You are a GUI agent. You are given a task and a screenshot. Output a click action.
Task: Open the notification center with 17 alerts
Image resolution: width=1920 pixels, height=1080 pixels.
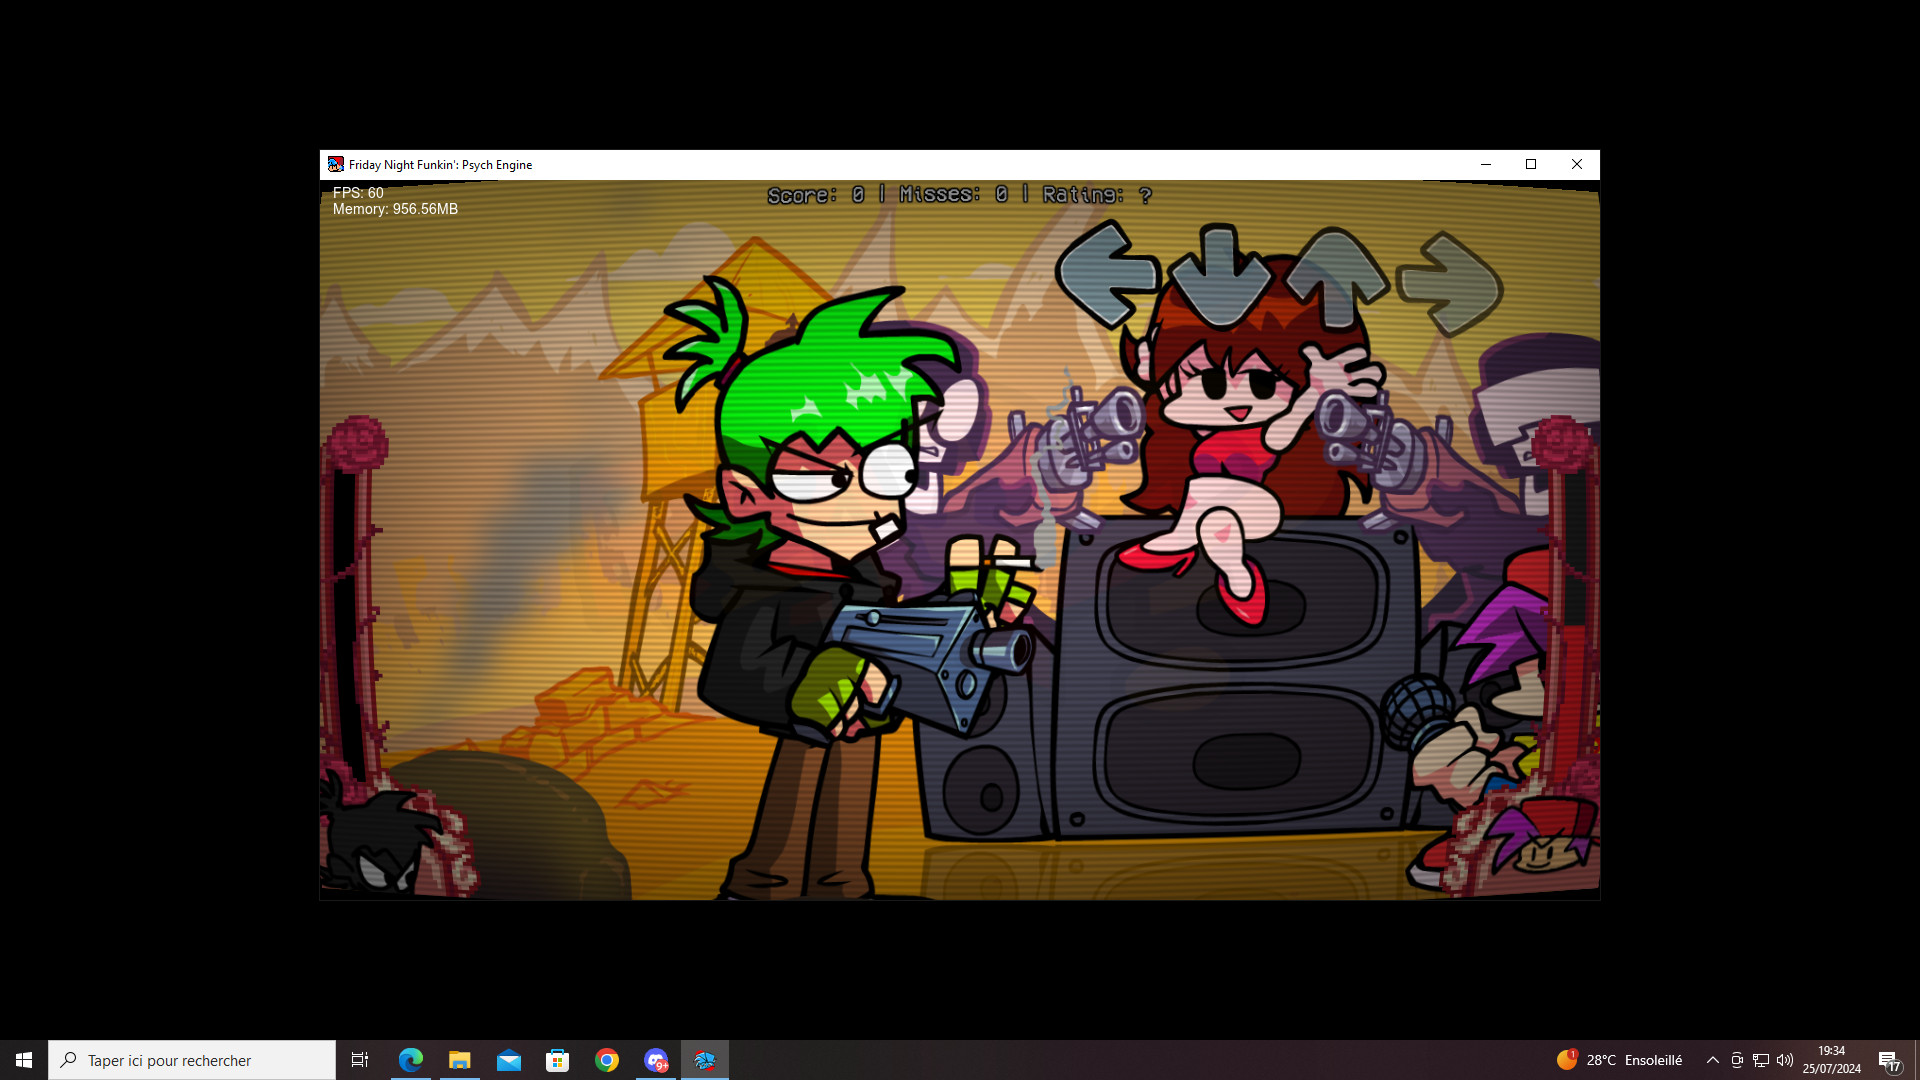(x=1889, y=1061)
